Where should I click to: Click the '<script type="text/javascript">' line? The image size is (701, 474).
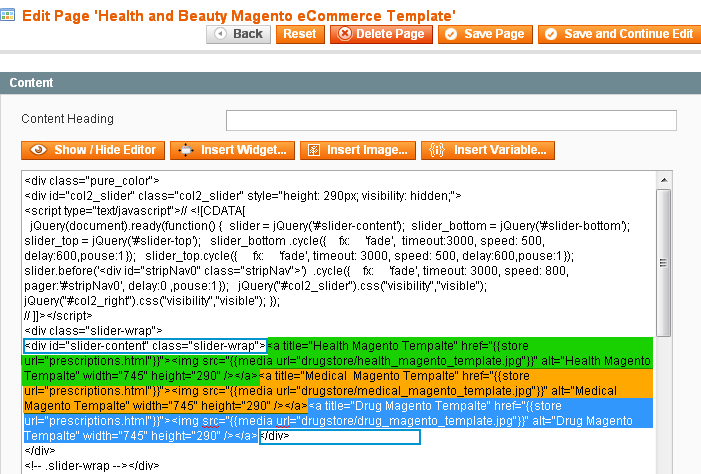pyautogui.click(x=135, y=211)
